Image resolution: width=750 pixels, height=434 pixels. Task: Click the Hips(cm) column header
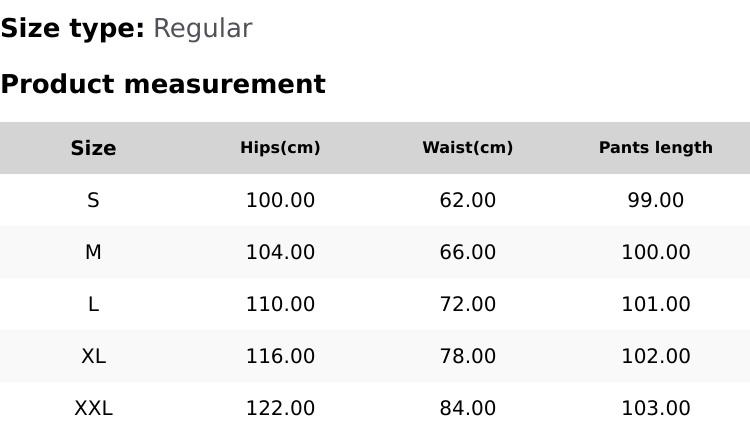coord(280,148)
